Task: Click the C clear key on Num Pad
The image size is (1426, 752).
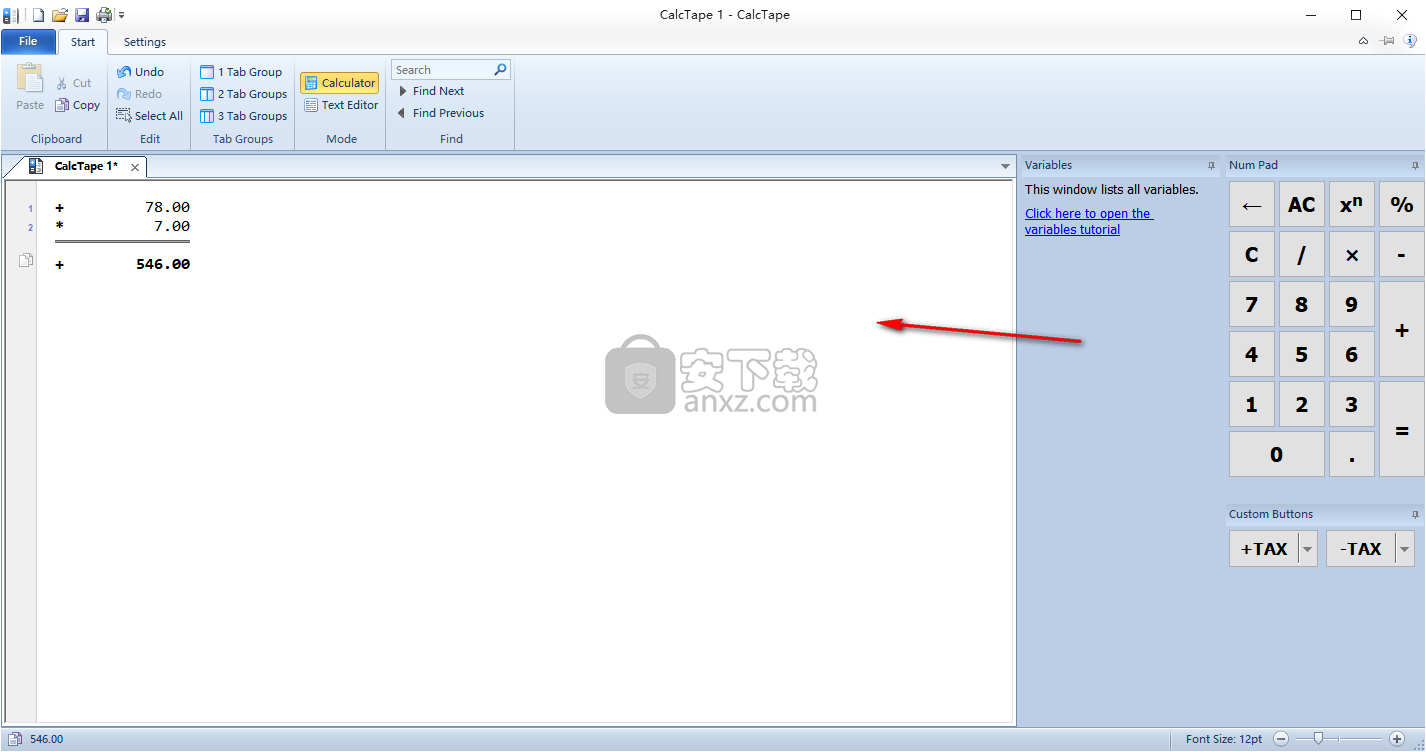Action: point(1251,255)
